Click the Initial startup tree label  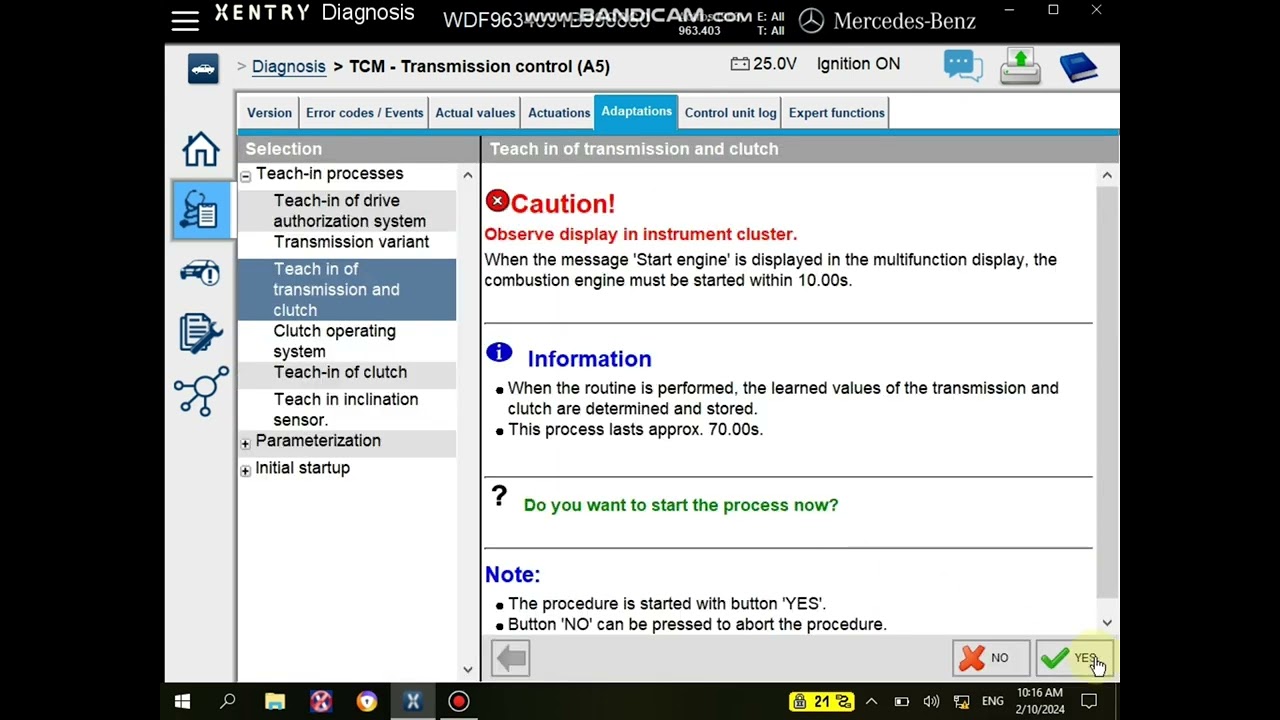302,468
